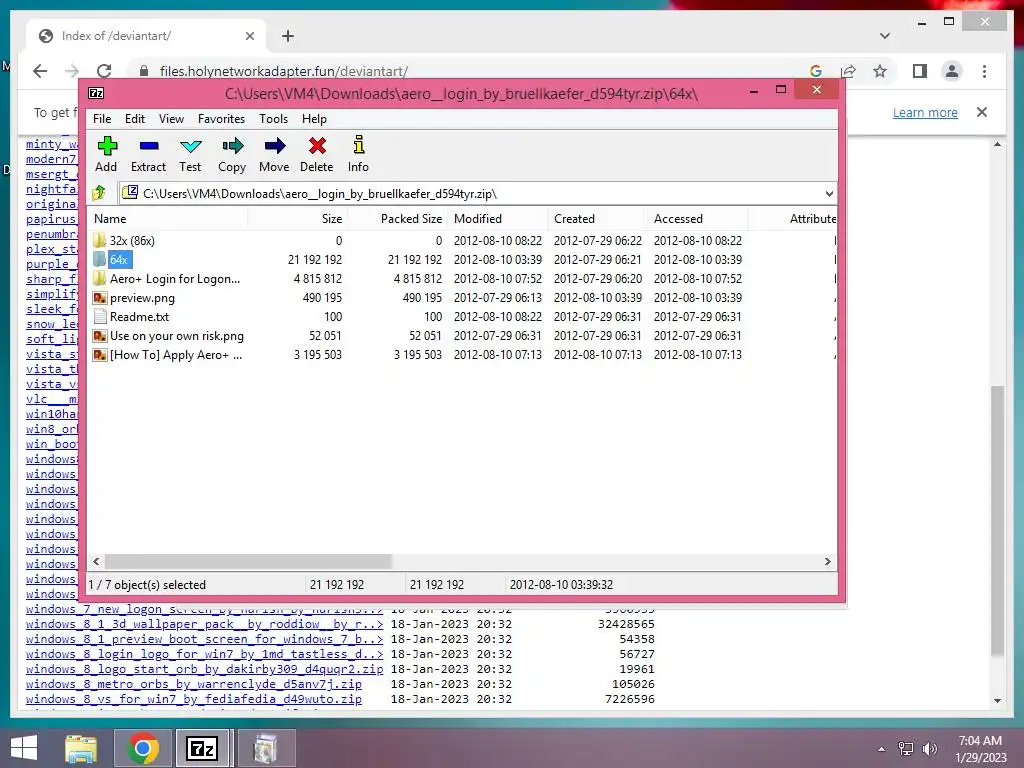This screenshot has height=768, width=1024.
Task: Open Chrome profile avatar
Action: (x=952, y=71)
